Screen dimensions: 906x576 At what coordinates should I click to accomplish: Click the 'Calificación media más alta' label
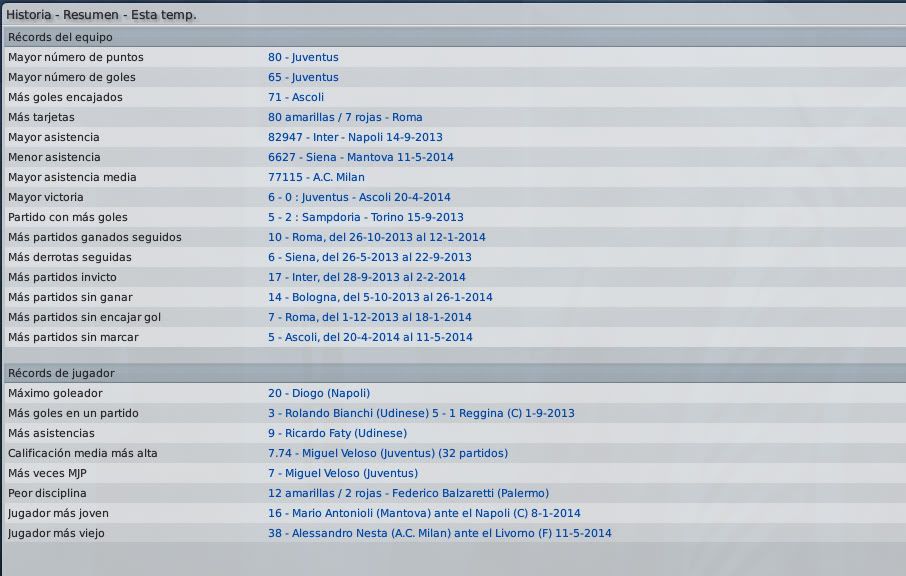[83, 454]
